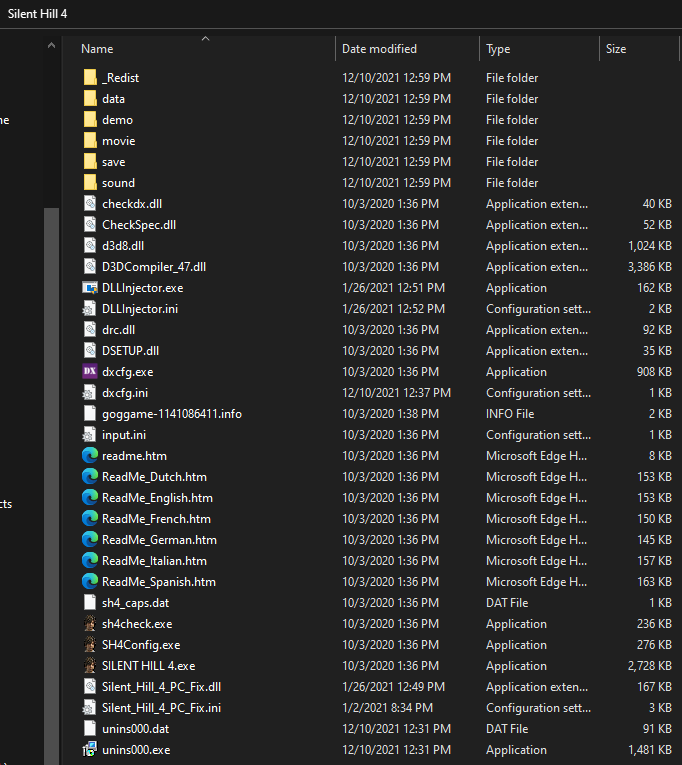Click the Edge icon for ReadMe_Spanish.htm
This screenshot has height=765, width=682.
[x=90, y=581]
